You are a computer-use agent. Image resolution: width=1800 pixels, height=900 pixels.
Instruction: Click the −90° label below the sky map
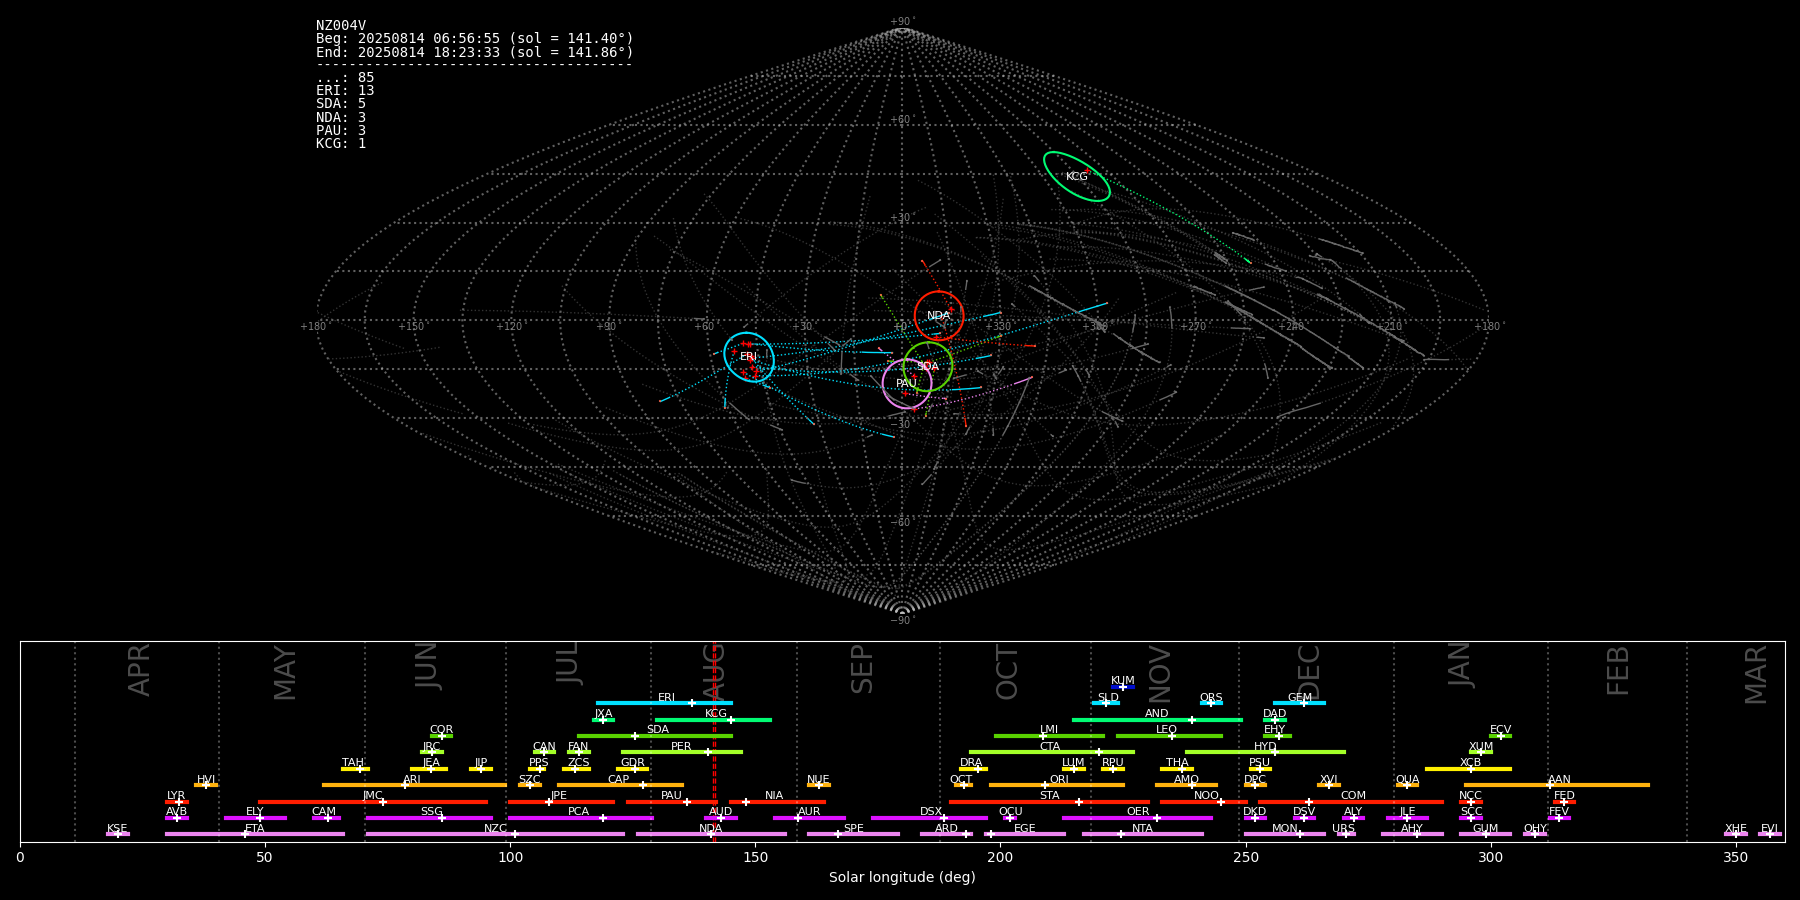[902, 620]
